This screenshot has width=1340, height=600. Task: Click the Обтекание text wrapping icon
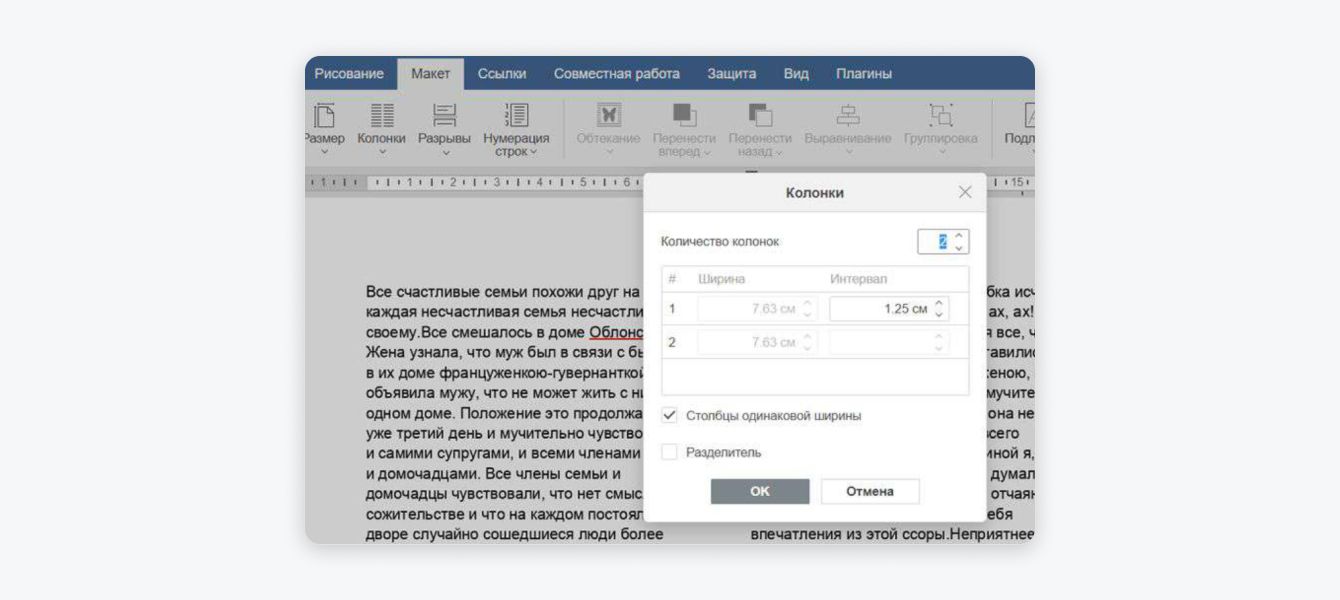608,115
